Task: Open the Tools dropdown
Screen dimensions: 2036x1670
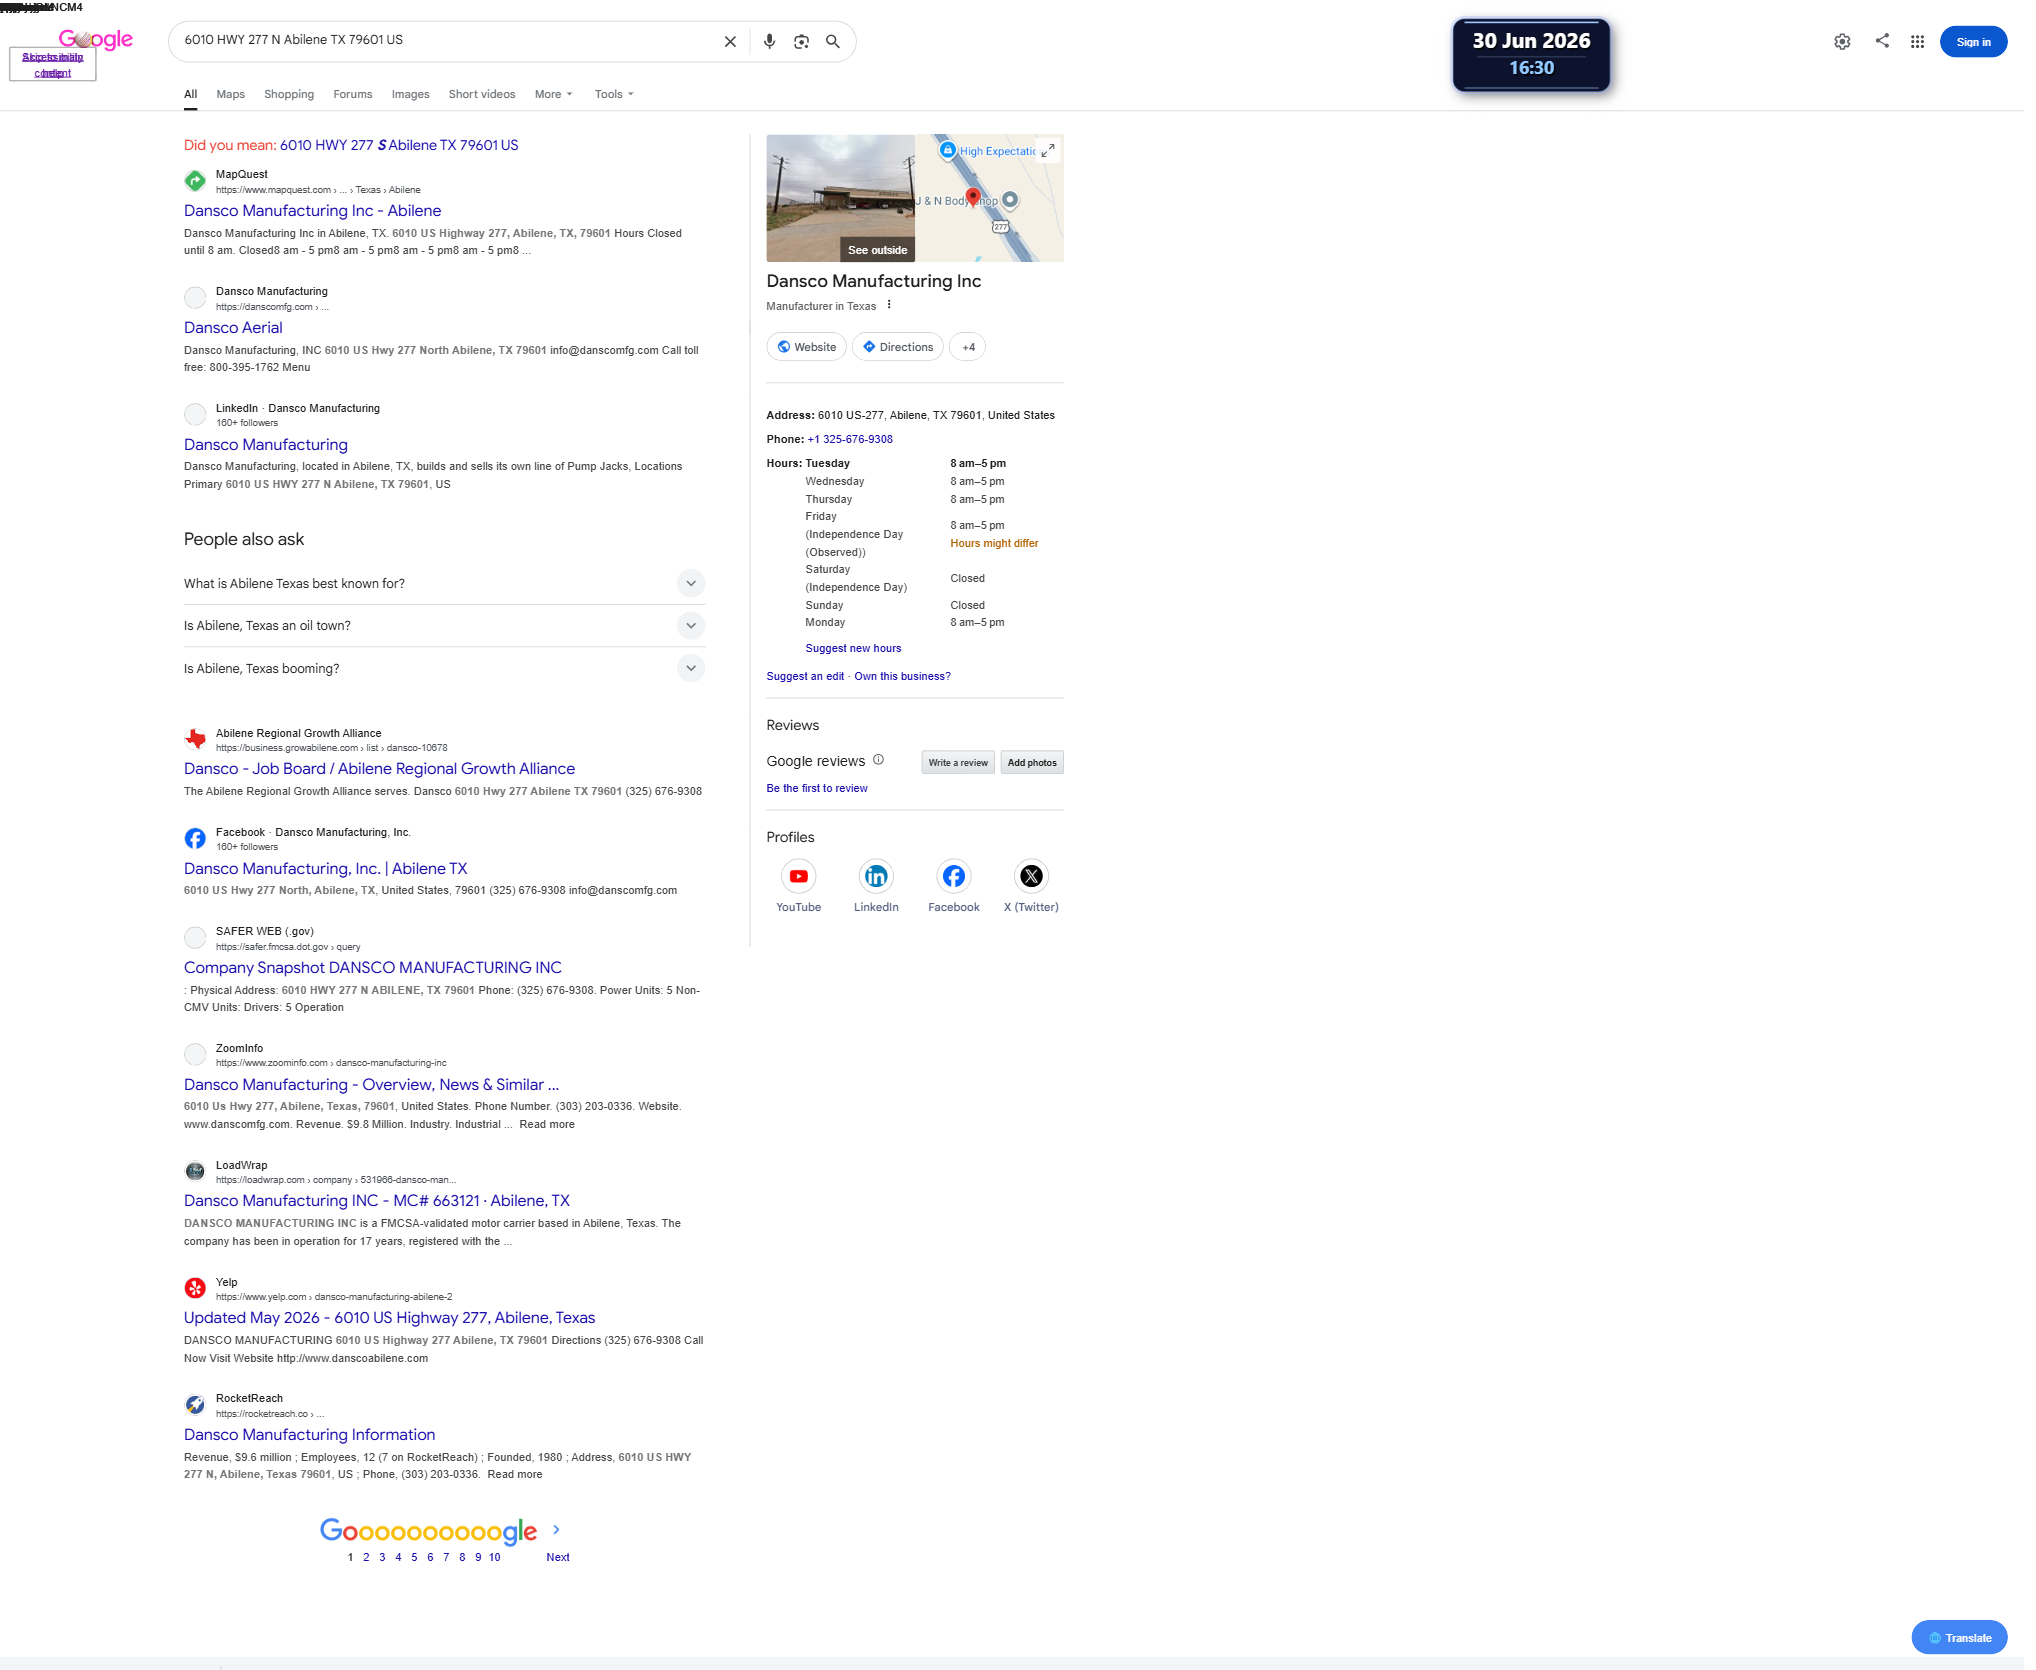Action: [x=614, y=94]
